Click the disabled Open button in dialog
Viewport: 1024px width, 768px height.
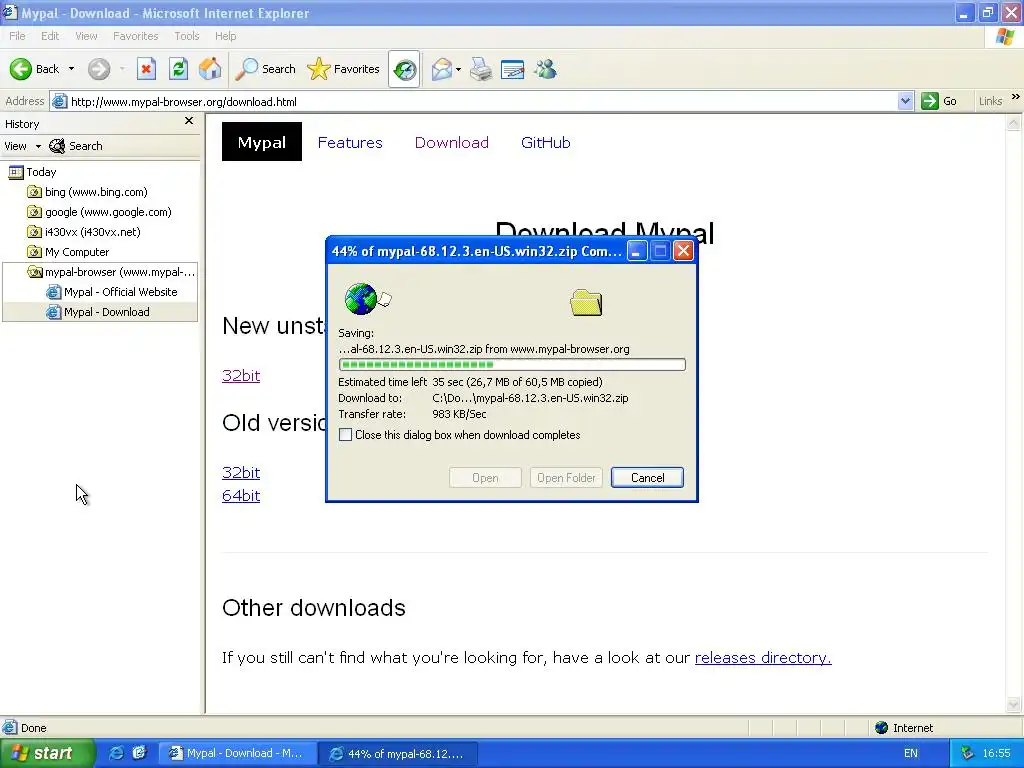point(485,477)
